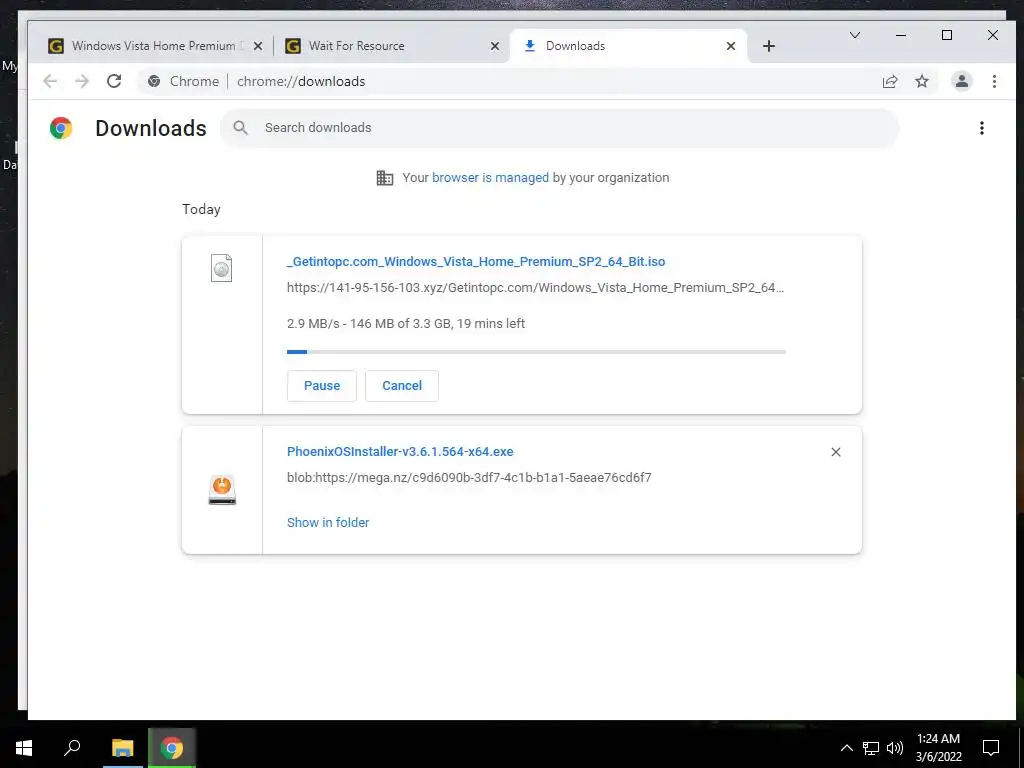
Task: Open a new browser tab
Action: pos(769,46)
